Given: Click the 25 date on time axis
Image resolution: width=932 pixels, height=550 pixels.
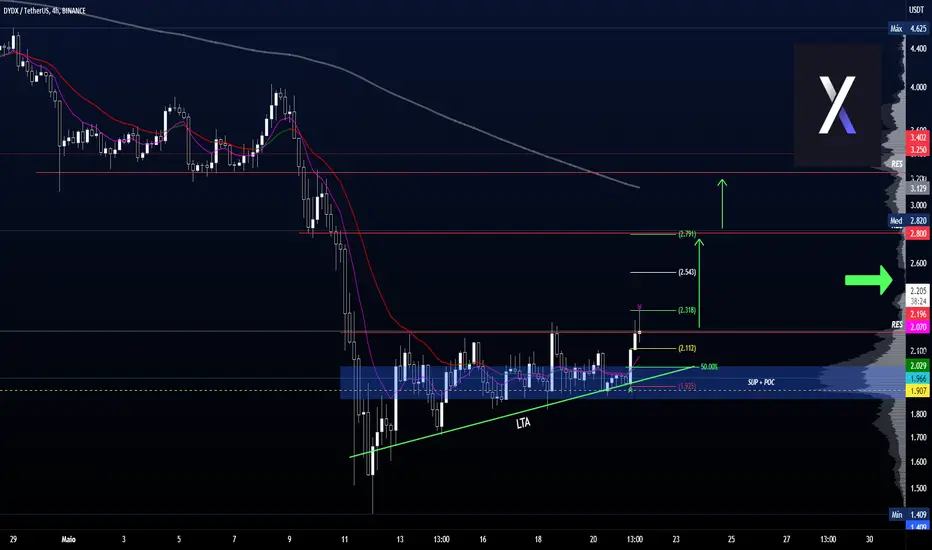Looking at the screenshot, I should click(731, 539).
